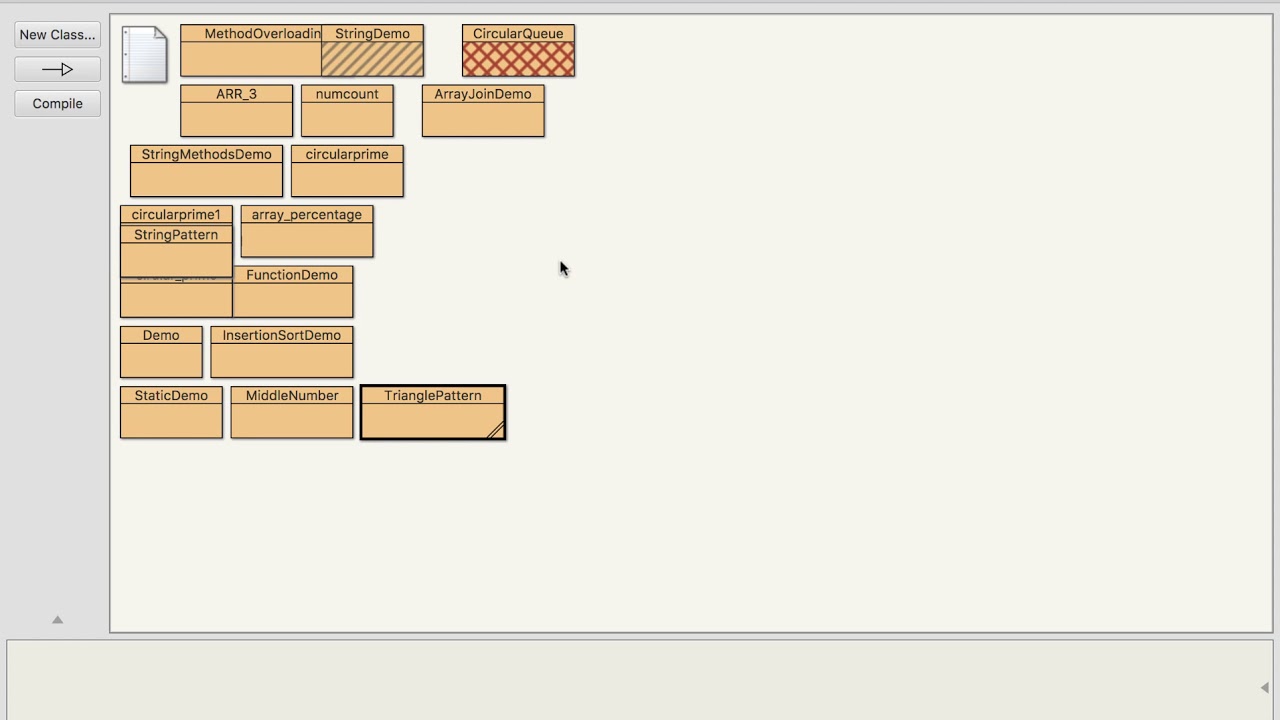Click resize handle of TrianglePattern class
1280x720 pixels.
coord(496,430)
